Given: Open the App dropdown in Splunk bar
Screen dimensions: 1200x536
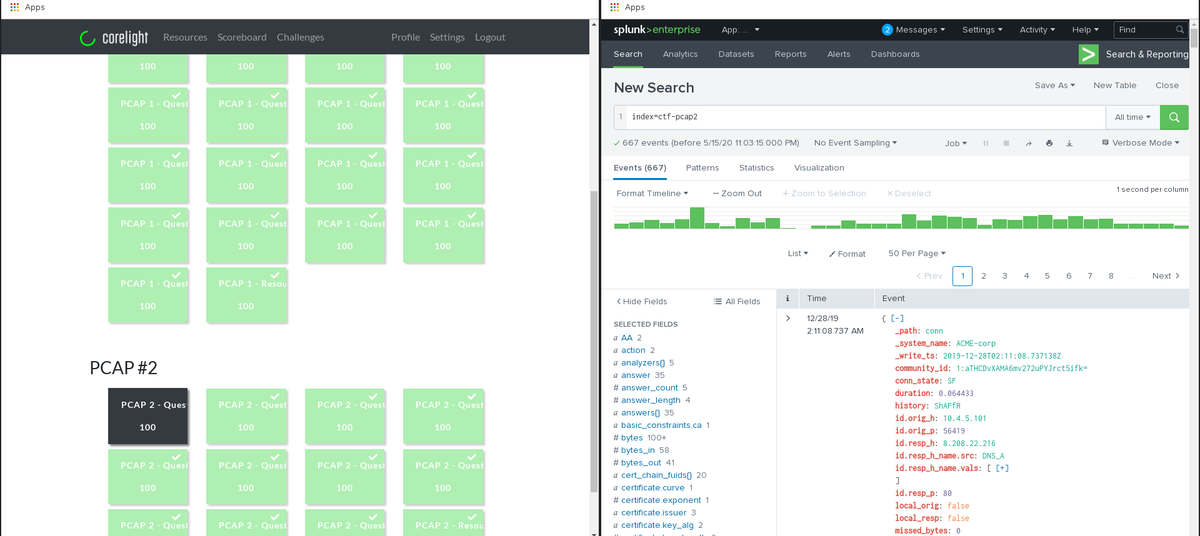Looking at the screenshot, I should (740, 30).
